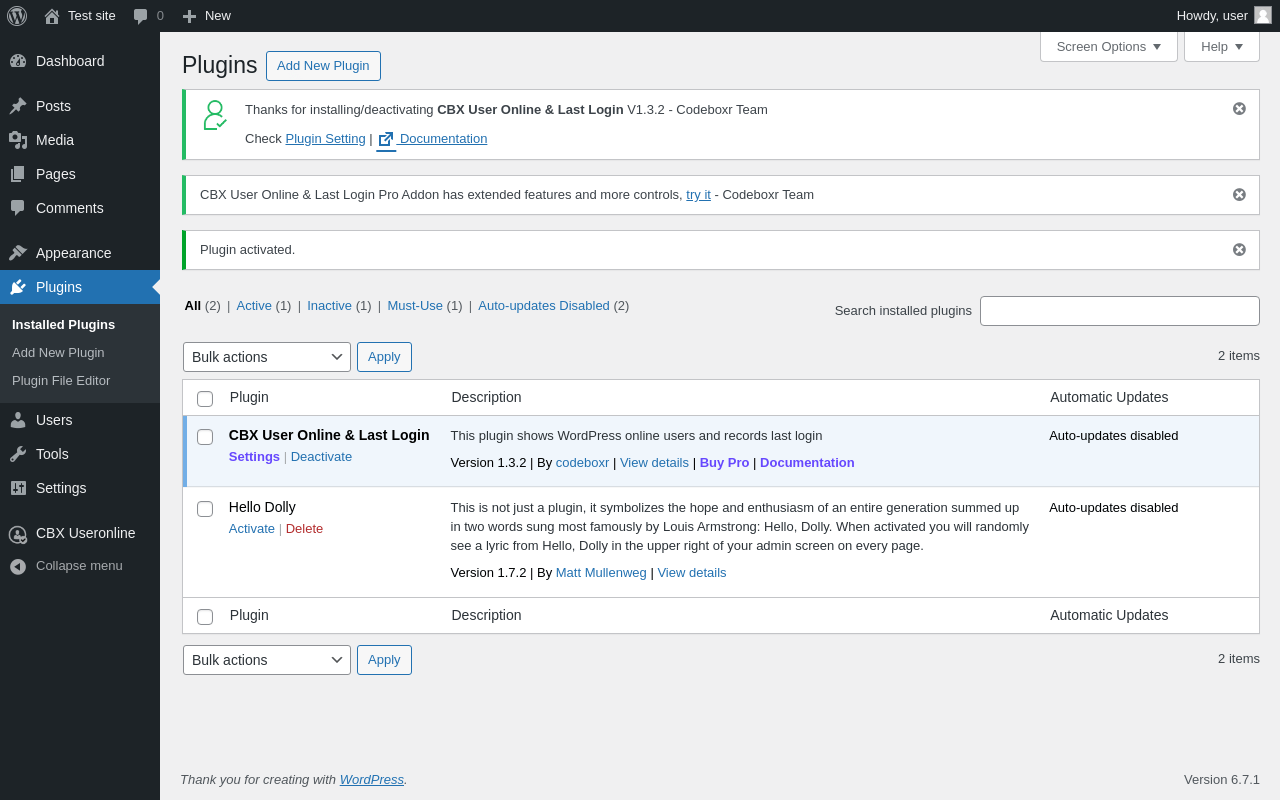
Task: Click the New plus icon
Action: (189, 16)
